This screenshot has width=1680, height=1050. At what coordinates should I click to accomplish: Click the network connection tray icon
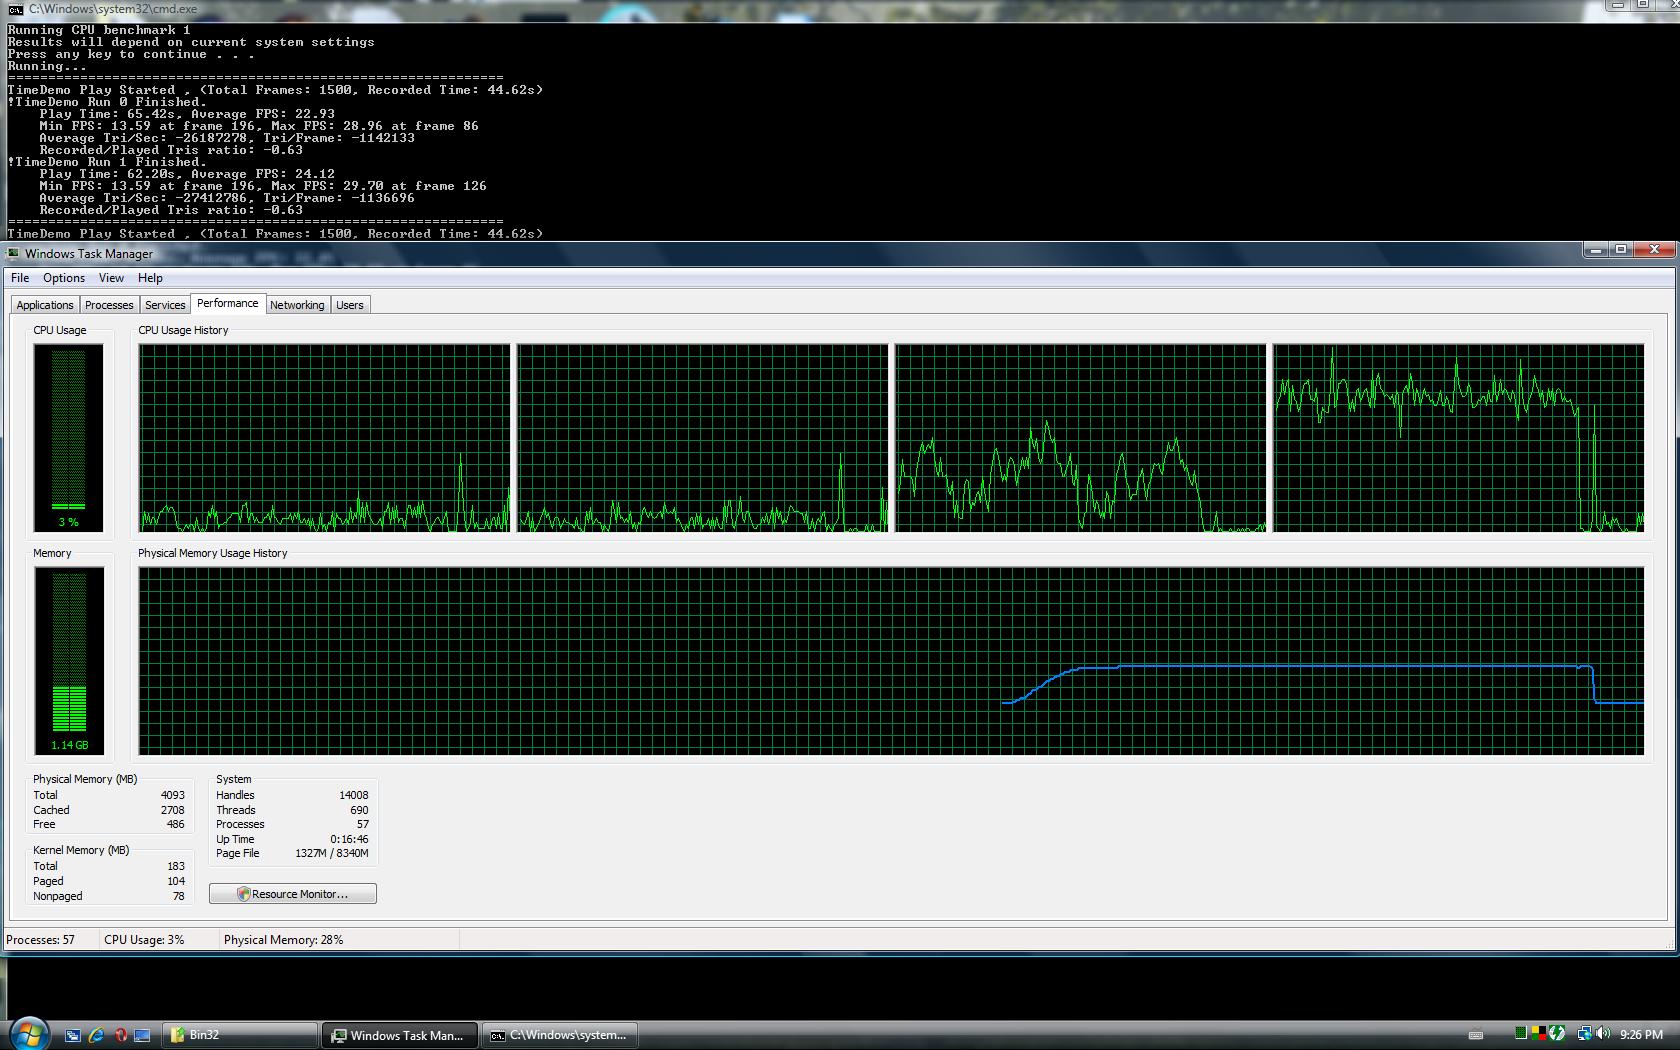click(1584, 1034)
